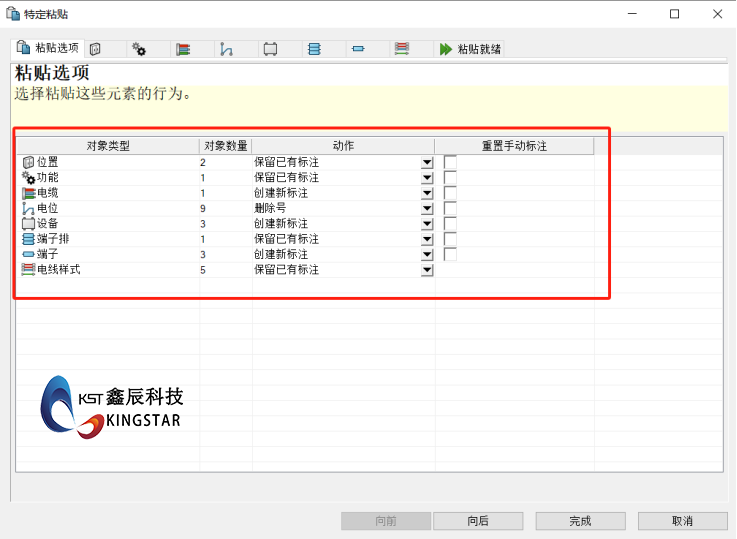The width and height of the screenshot is (737, 539).
Task: Open the 位置 (location) icon tab
Action: 95,49
